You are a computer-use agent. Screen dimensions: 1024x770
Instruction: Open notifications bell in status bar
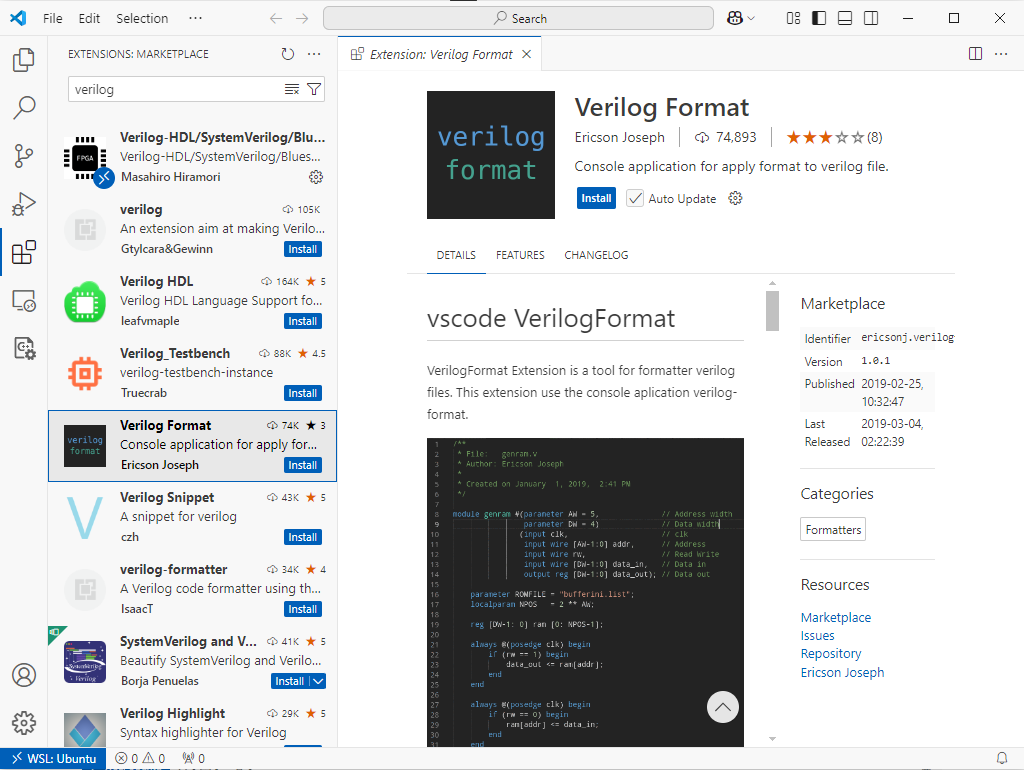coord(1002,758)
